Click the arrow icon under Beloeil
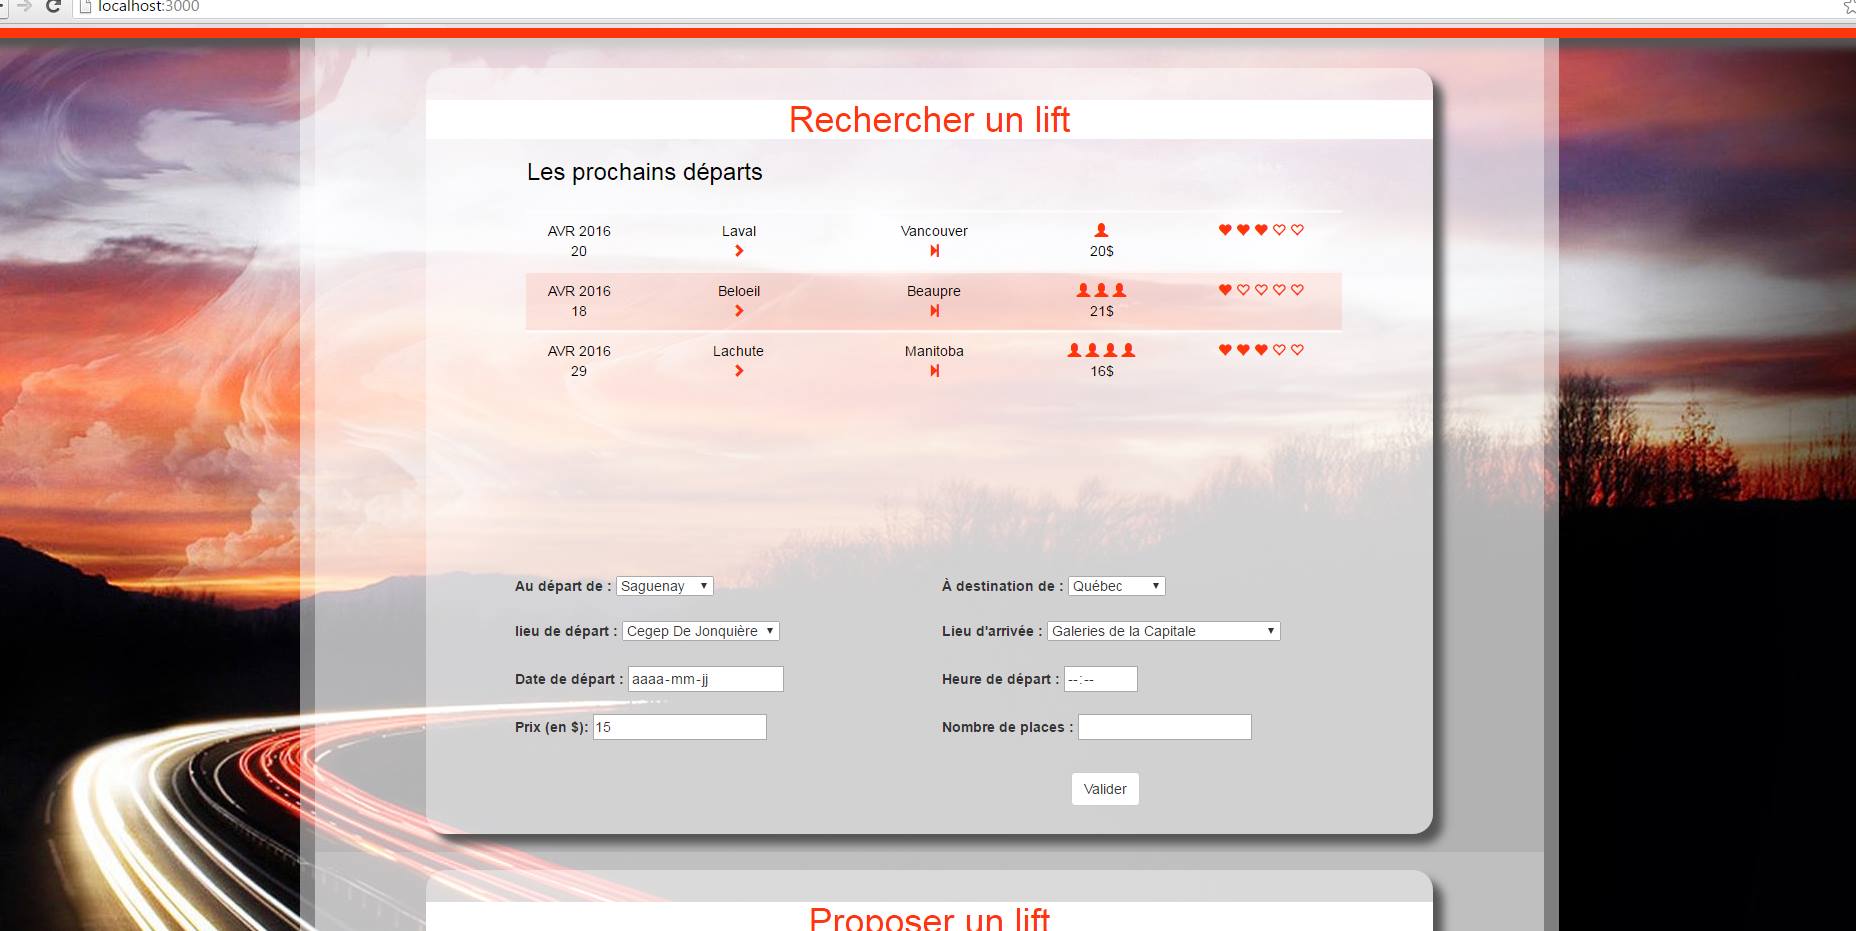 [739, 311]
